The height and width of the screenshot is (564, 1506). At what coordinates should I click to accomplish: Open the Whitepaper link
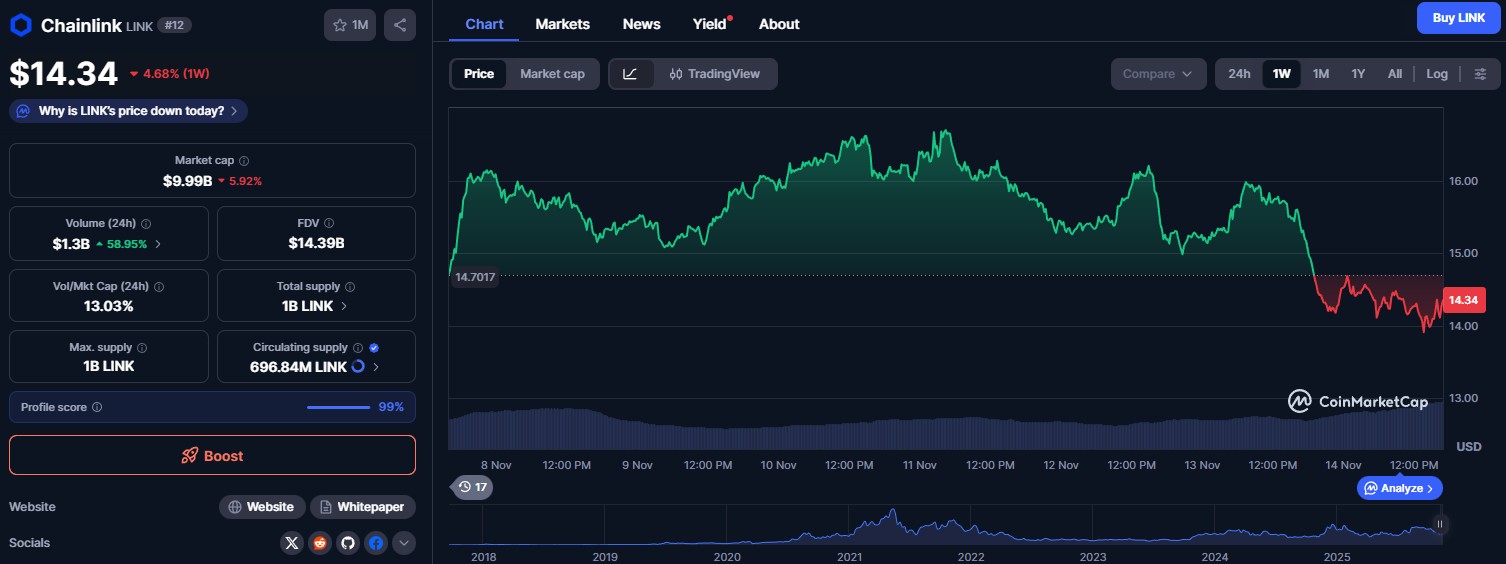point(363,507)
